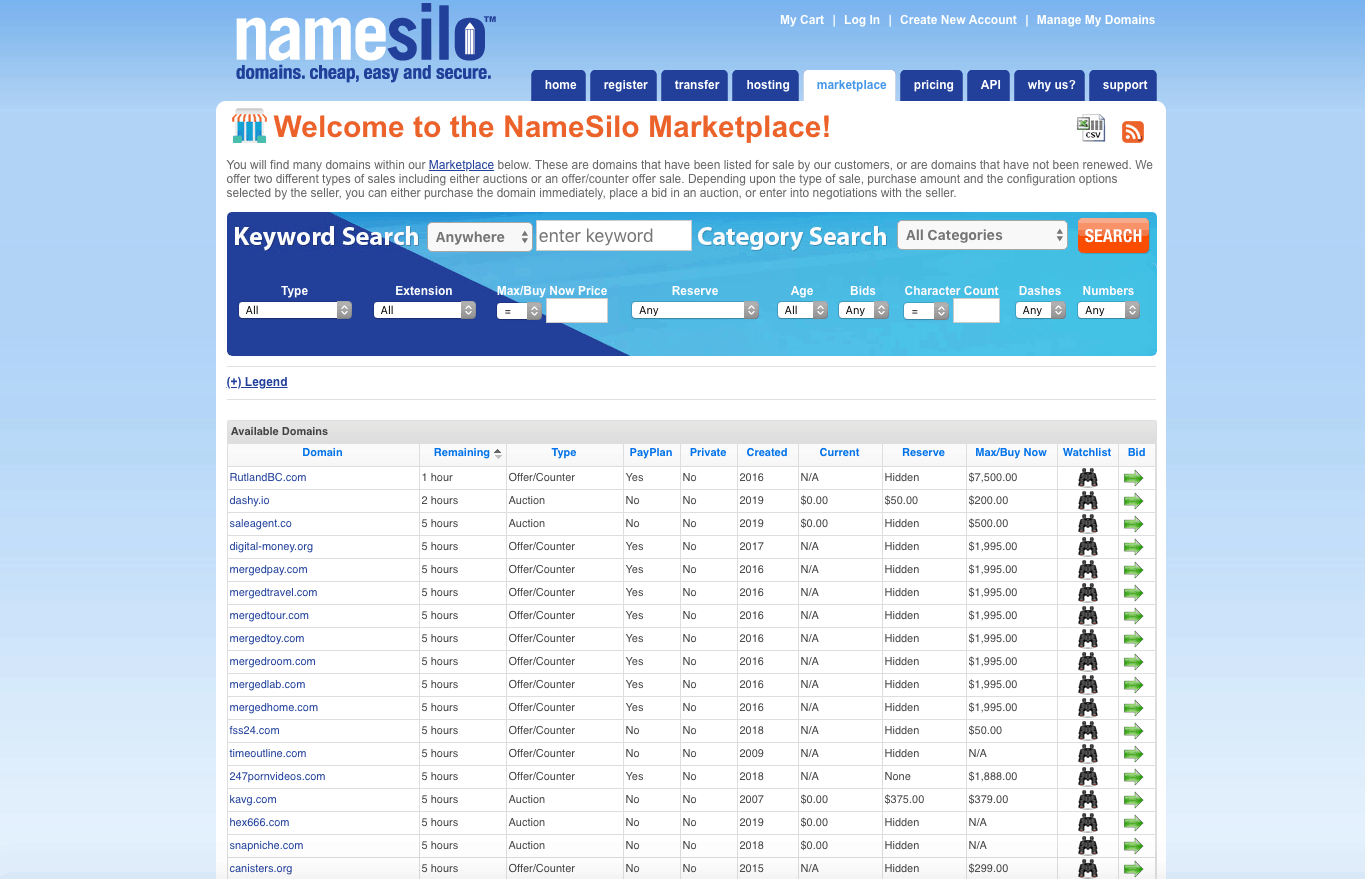
Task: Click the enter keyword search field
Action: [613, 236]
